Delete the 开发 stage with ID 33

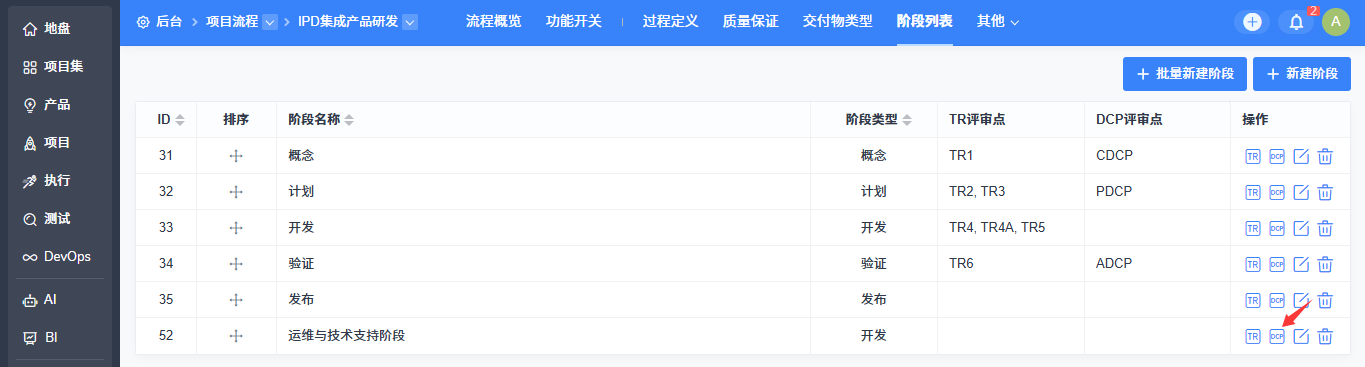point(1325,228)
